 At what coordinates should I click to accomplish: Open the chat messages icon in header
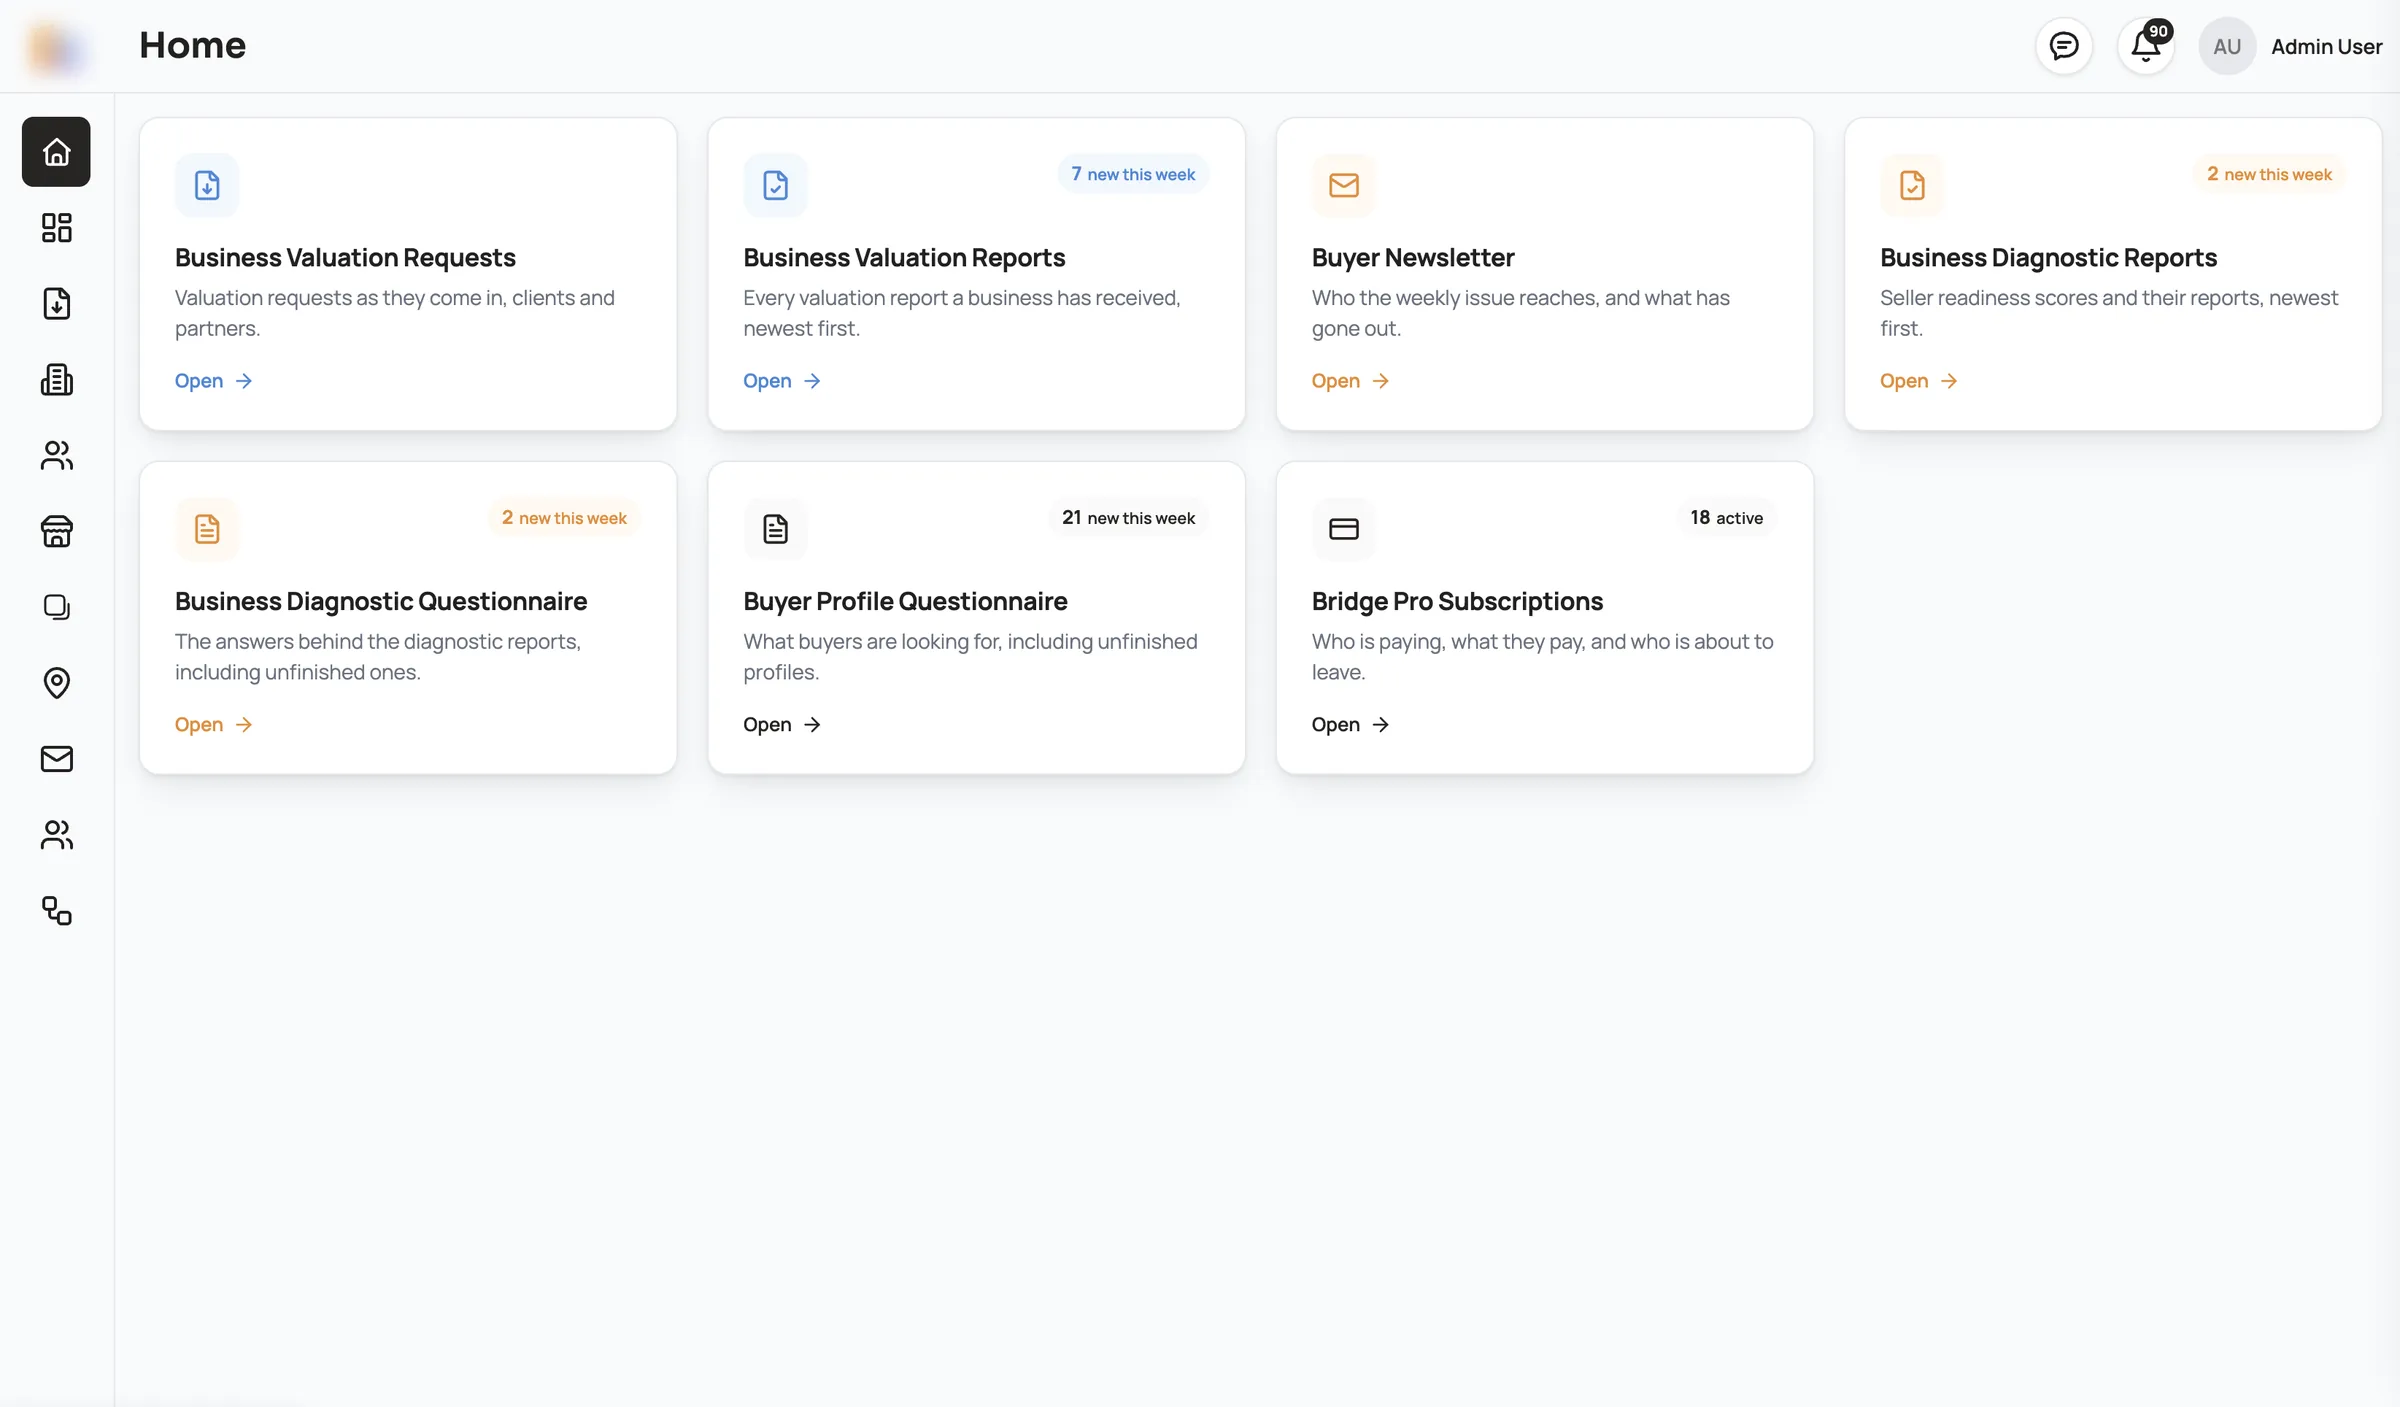point(2064,46)
